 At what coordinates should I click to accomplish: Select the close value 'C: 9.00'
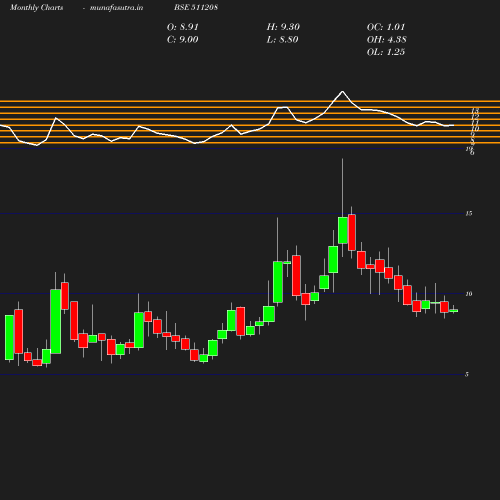(183, 40)
